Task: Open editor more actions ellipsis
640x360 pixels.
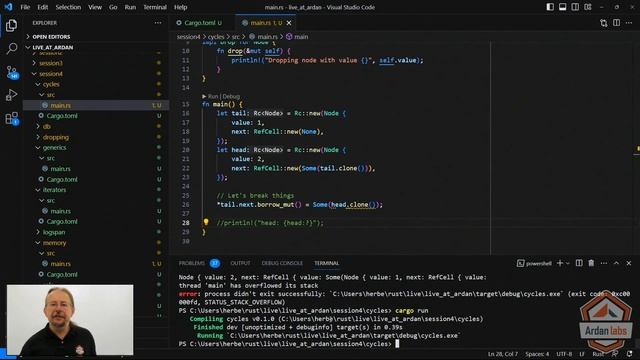Action: (629, 23)
